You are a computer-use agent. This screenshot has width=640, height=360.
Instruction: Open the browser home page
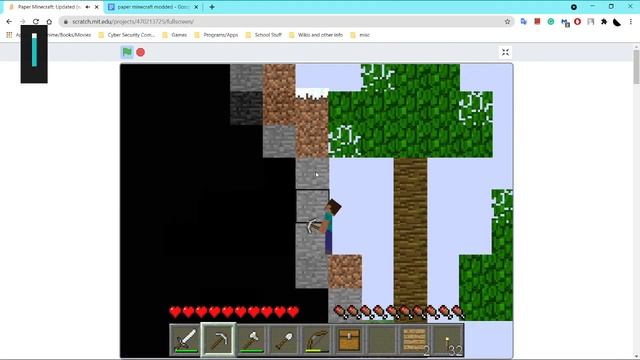[x=49, y=22]
